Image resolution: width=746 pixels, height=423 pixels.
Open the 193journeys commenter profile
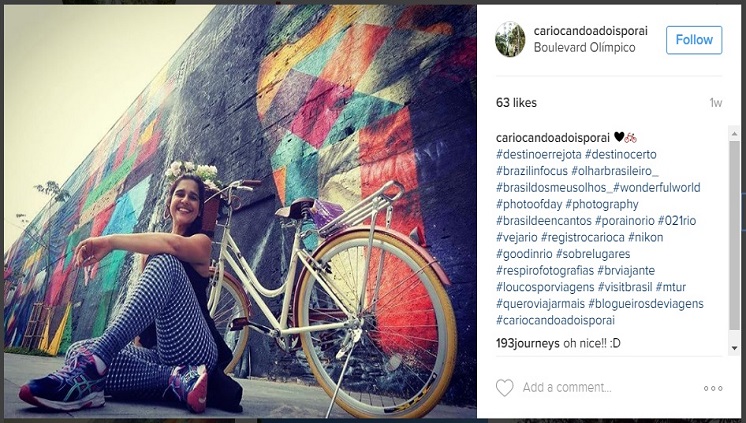528,344
